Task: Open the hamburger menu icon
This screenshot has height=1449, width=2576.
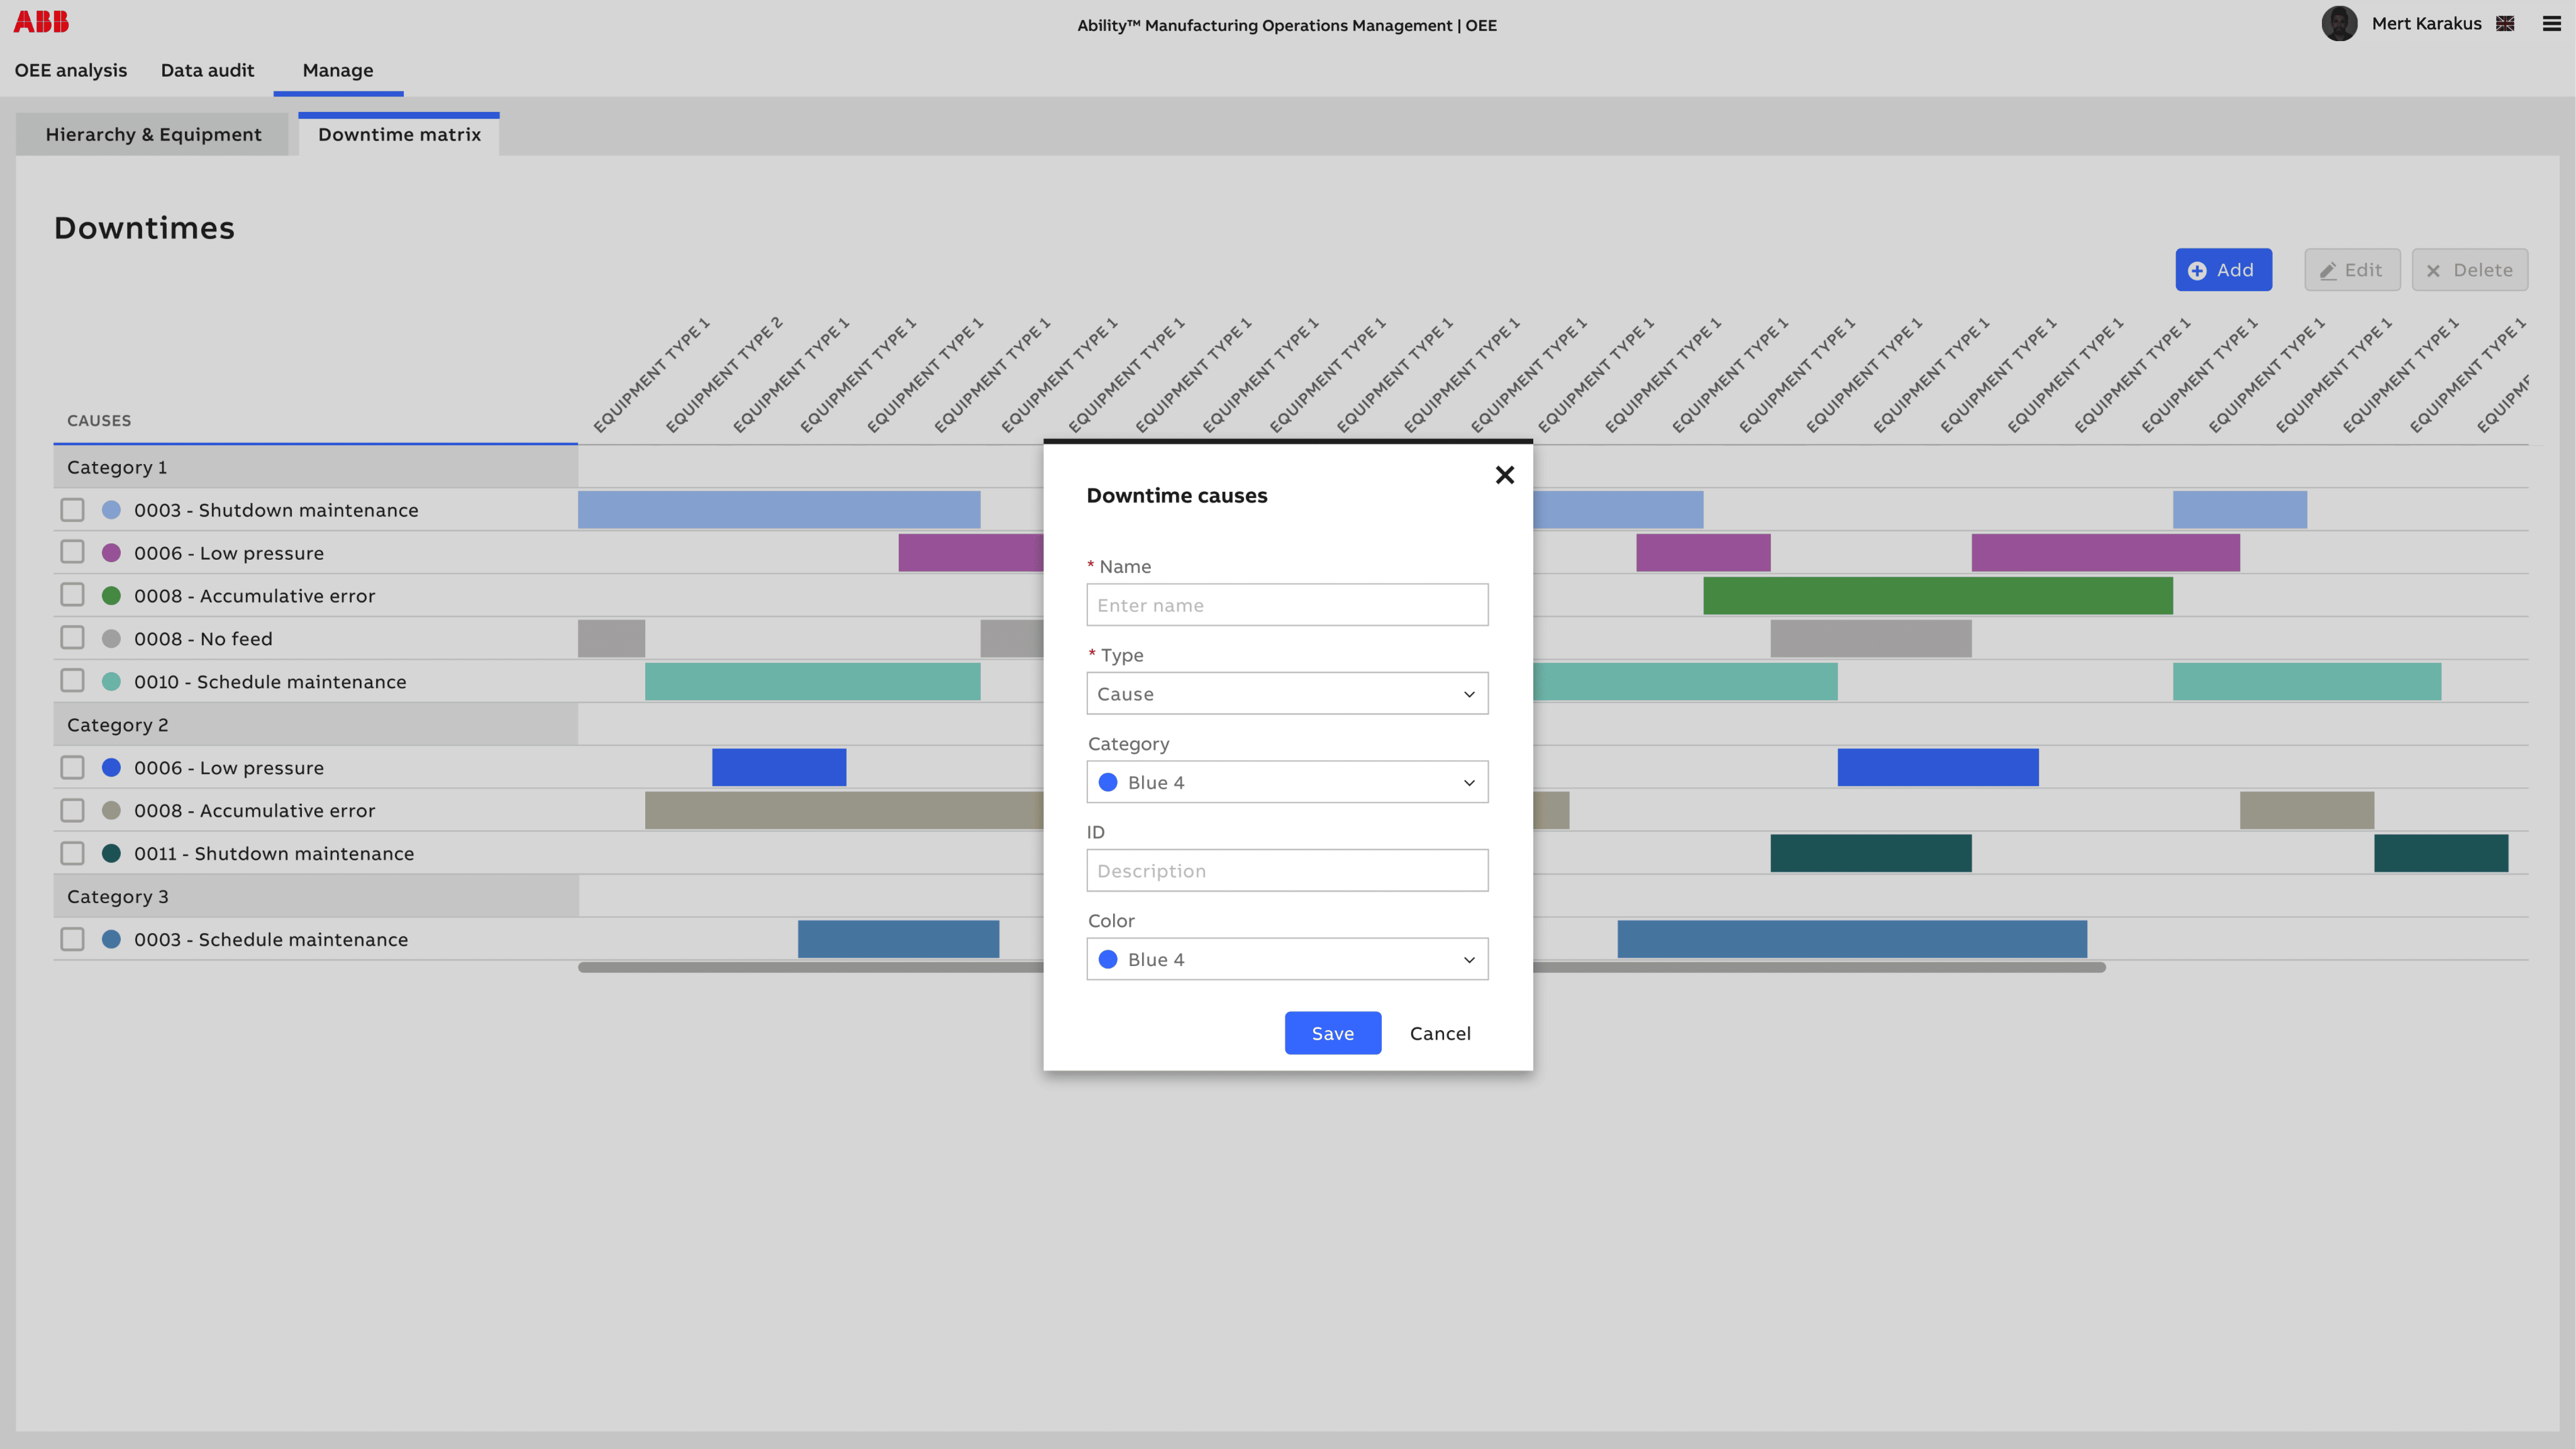Action: (2551, 24)
